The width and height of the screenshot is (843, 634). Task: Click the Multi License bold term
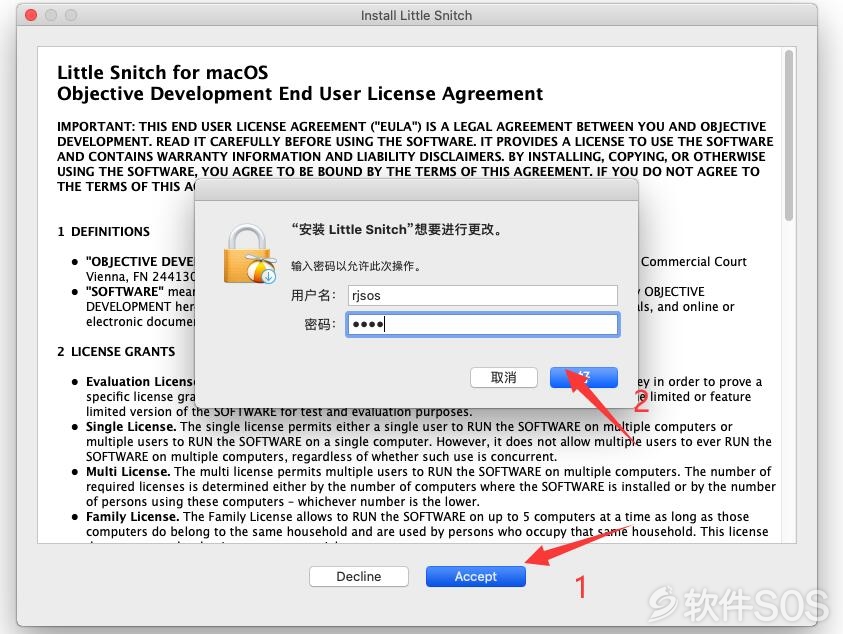coord(128,472)
